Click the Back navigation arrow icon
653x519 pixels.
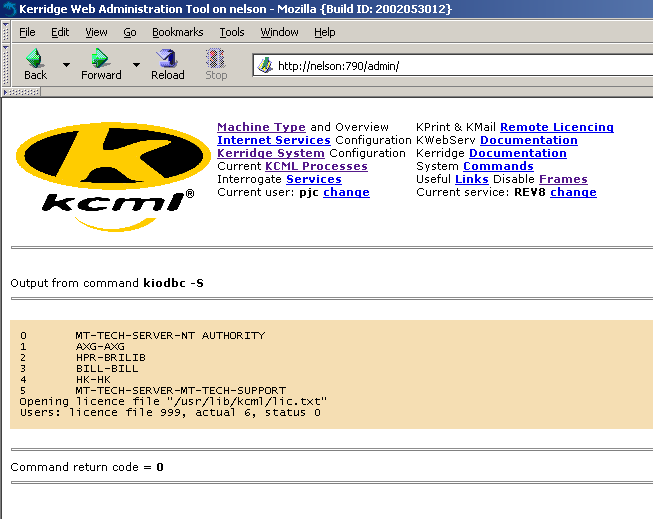click(x=35, y=58)
